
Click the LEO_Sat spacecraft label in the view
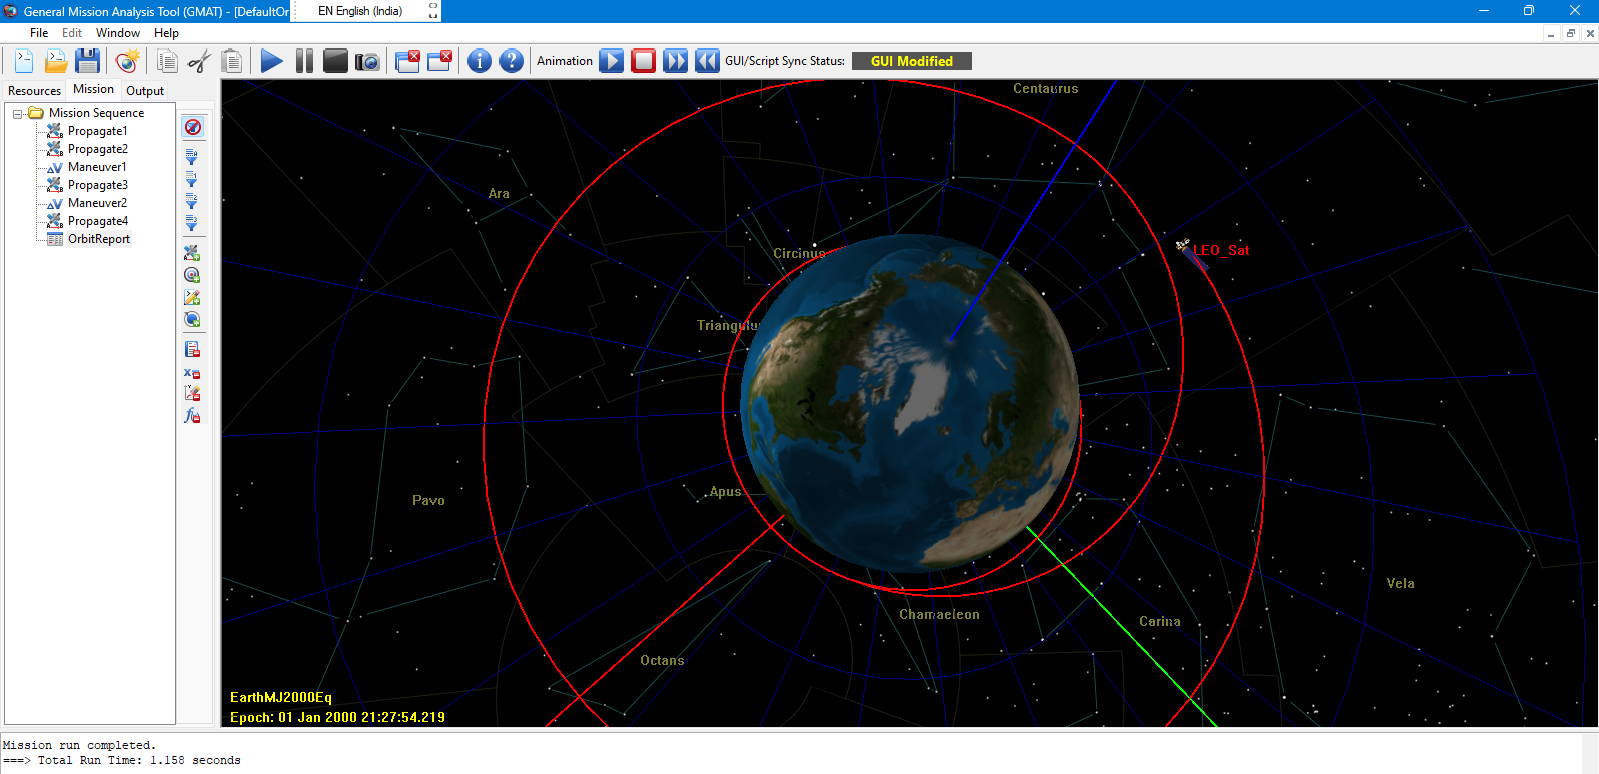click(1221, 250)
